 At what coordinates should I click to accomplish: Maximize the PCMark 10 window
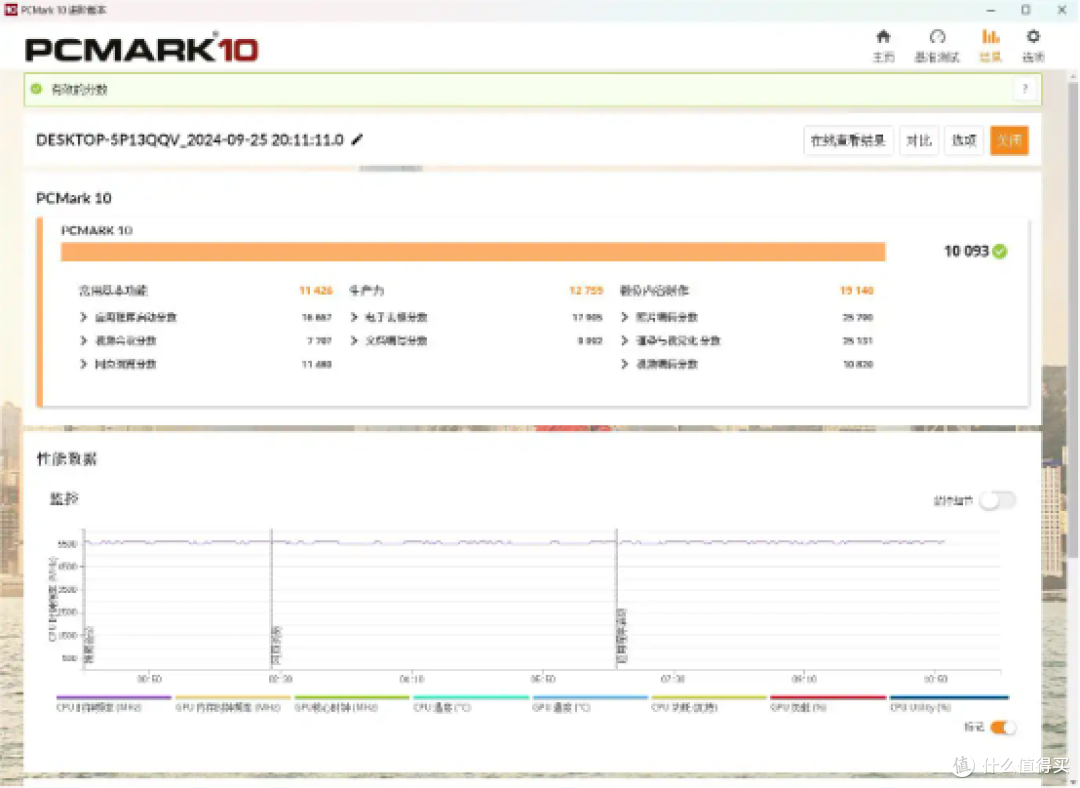[1026, 10]
